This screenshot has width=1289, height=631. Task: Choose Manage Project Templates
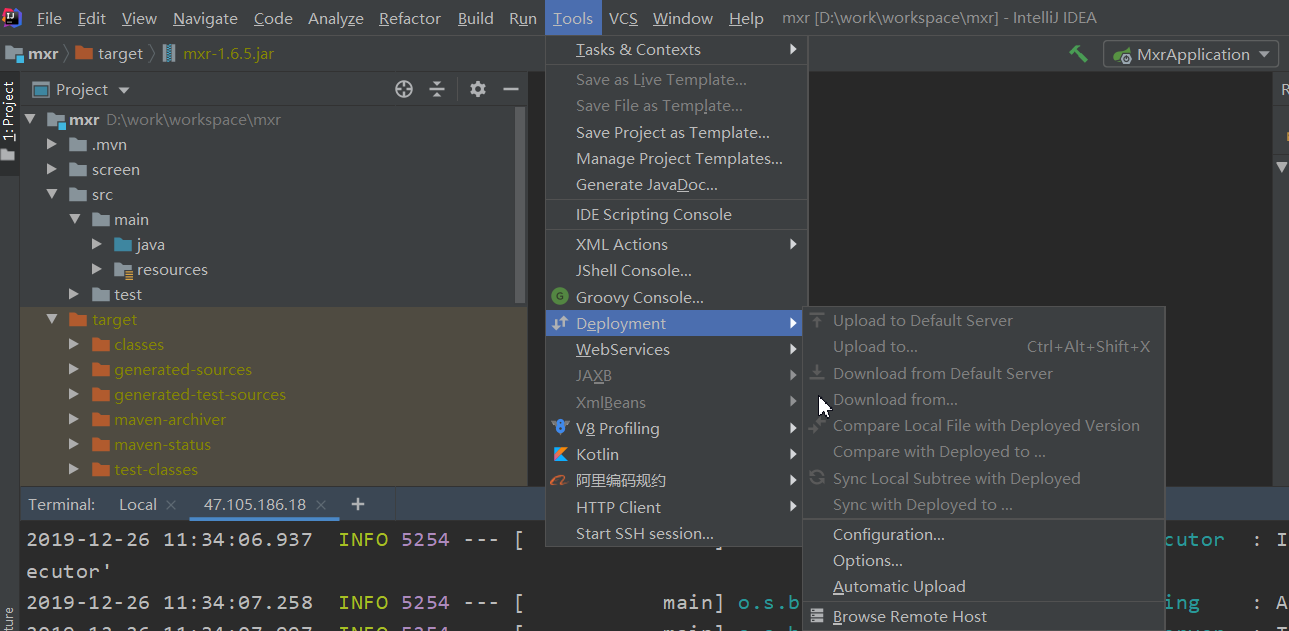[x=676, y=159]
